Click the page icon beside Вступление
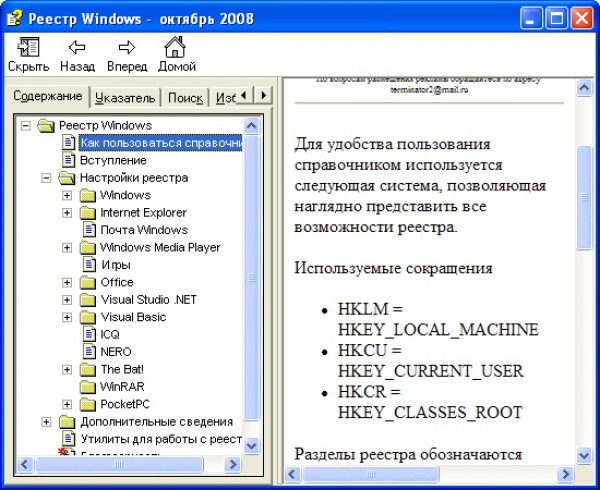This screenshot has width=600, height=490. (68, 160)
